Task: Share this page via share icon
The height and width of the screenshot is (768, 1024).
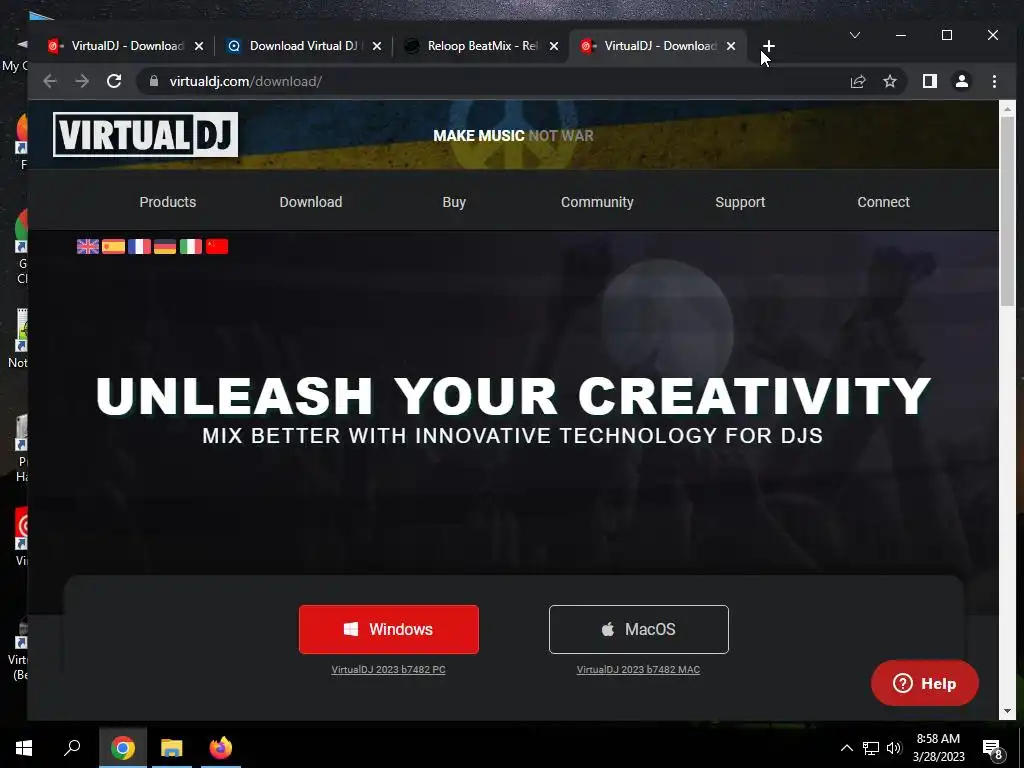Action: pos(857,81)
